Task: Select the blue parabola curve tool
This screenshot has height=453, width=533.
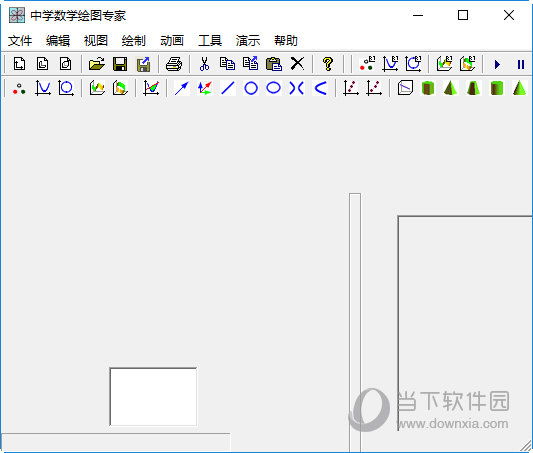Action: coord(320,88)
